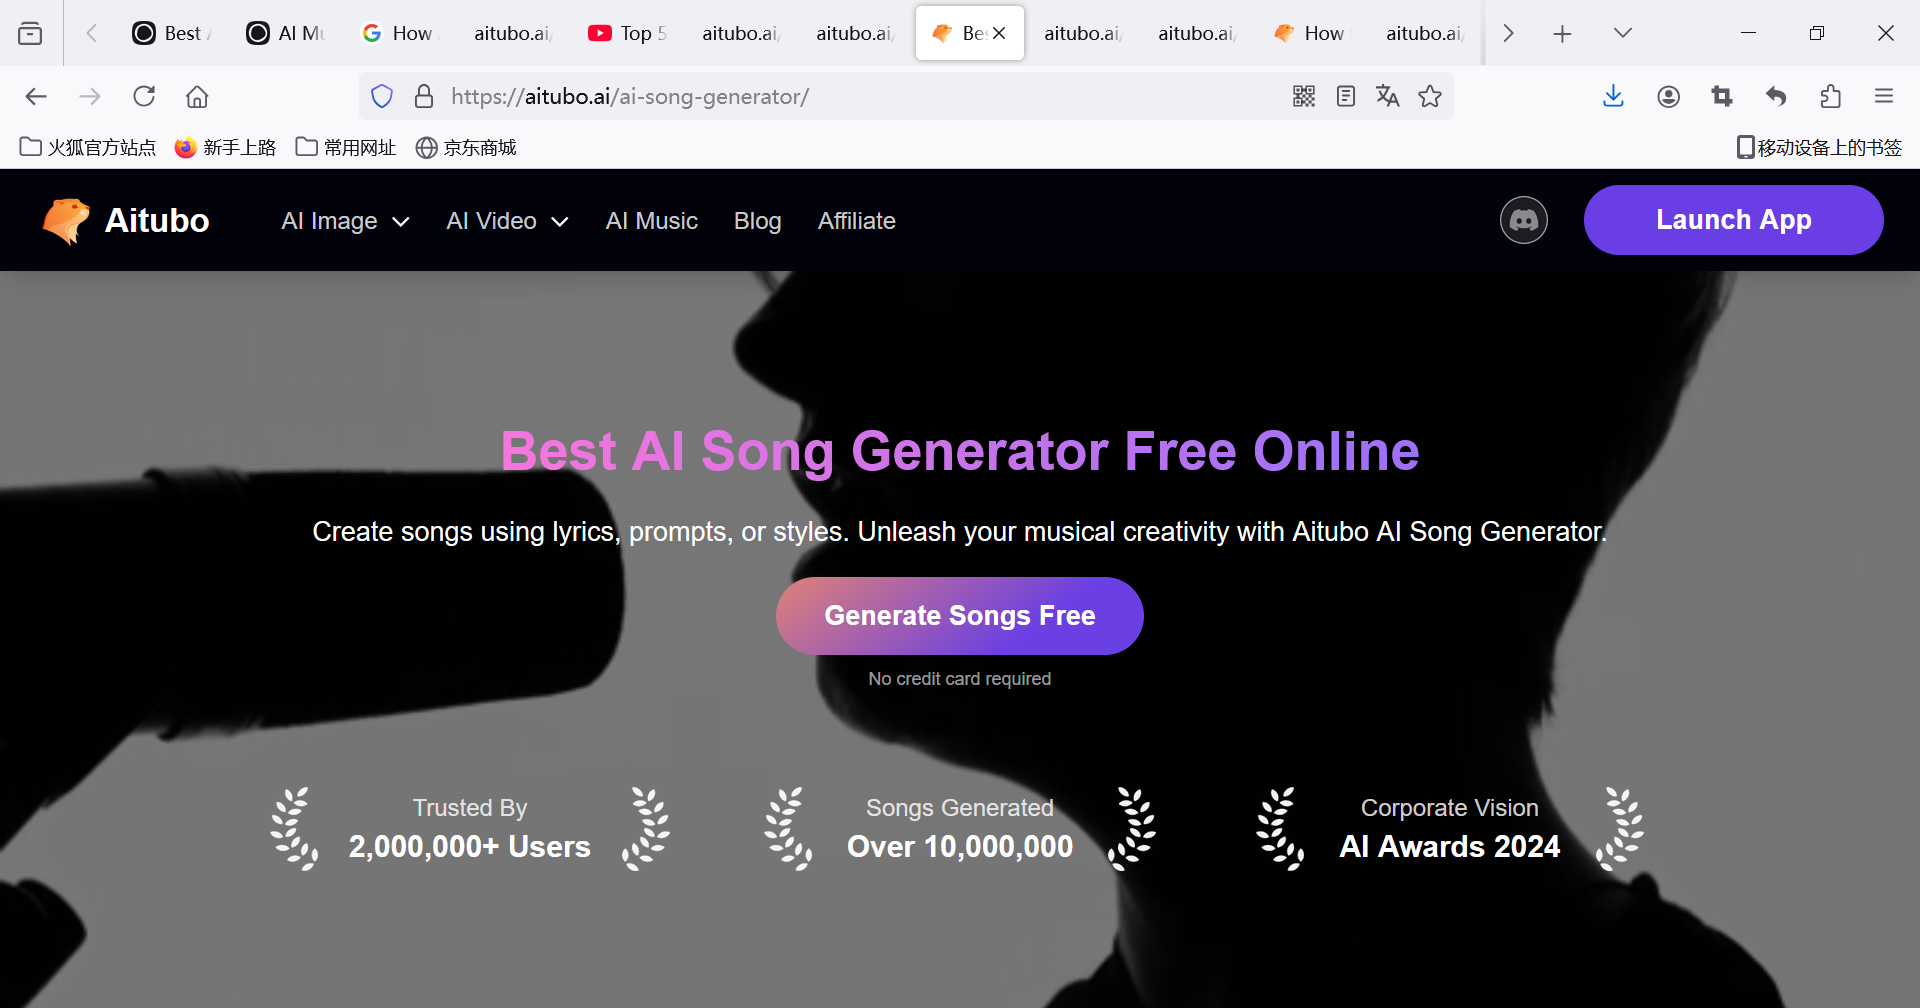
Task: Open the AI Music page
Action: (x=652, y=221)
